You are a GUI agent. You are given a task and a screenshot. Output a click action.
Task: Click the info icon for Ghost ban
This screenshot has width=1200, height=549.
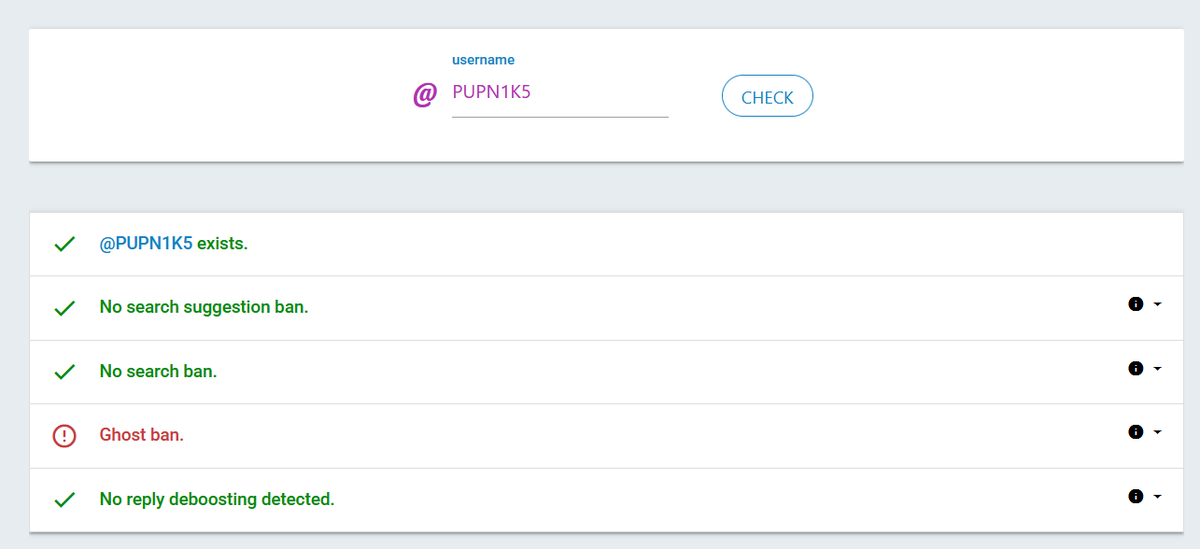(1136, 432)
